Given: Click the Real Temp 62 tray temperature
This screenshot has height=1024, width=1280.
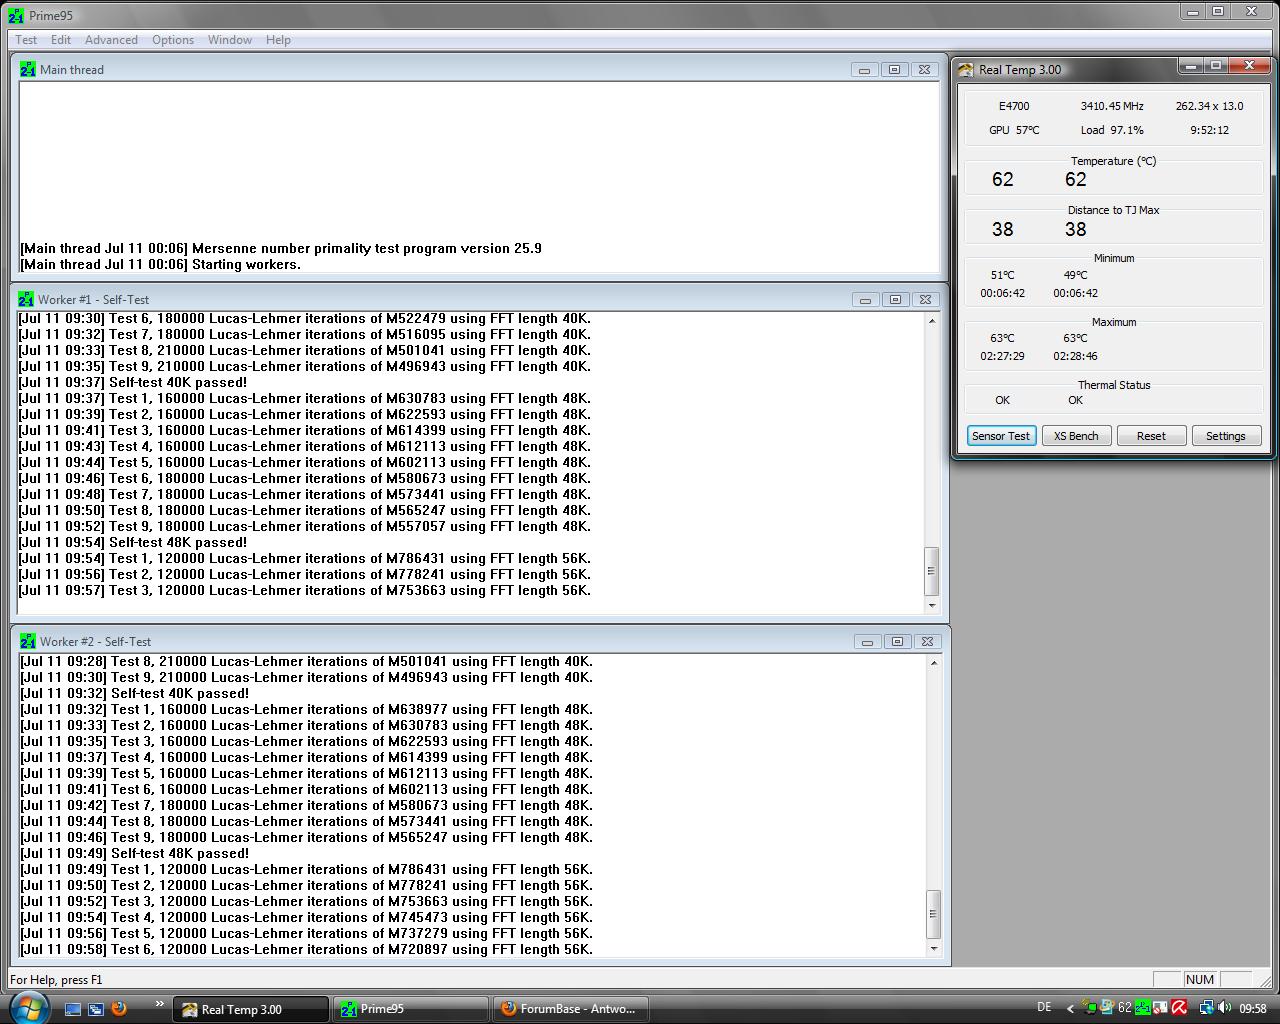Looking at the screenshot, I should 1124,1008.
